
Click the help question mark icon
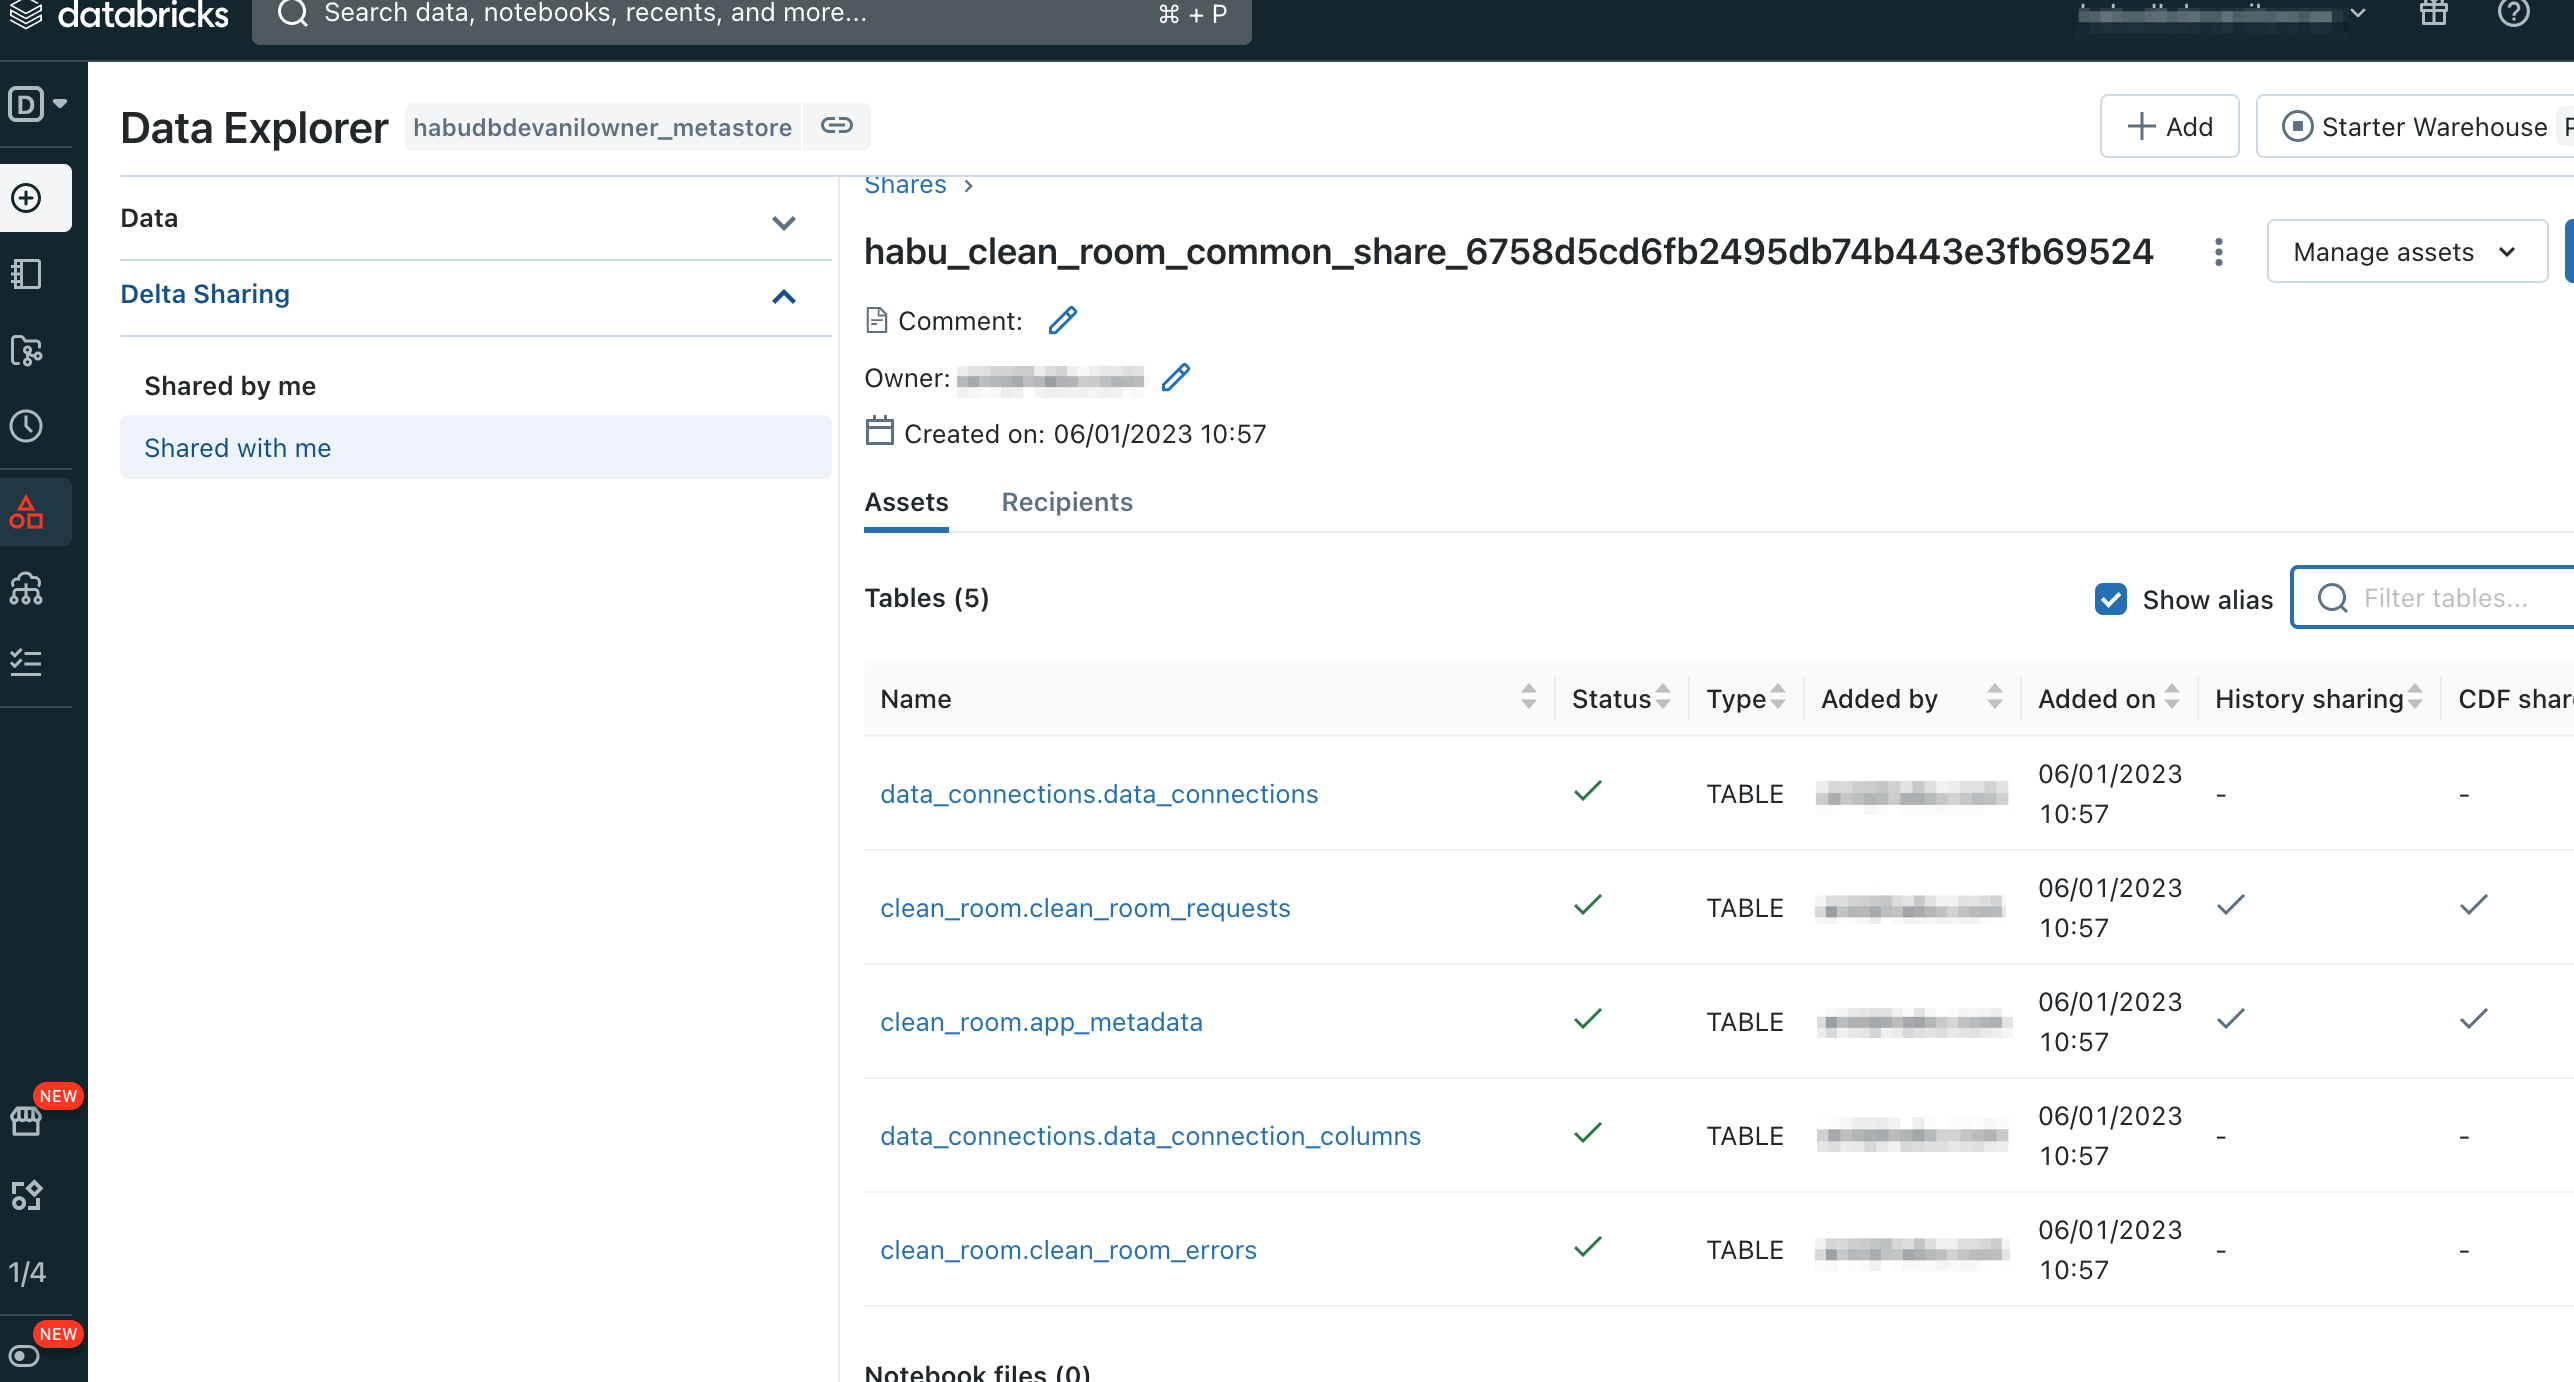[2513, 14]
